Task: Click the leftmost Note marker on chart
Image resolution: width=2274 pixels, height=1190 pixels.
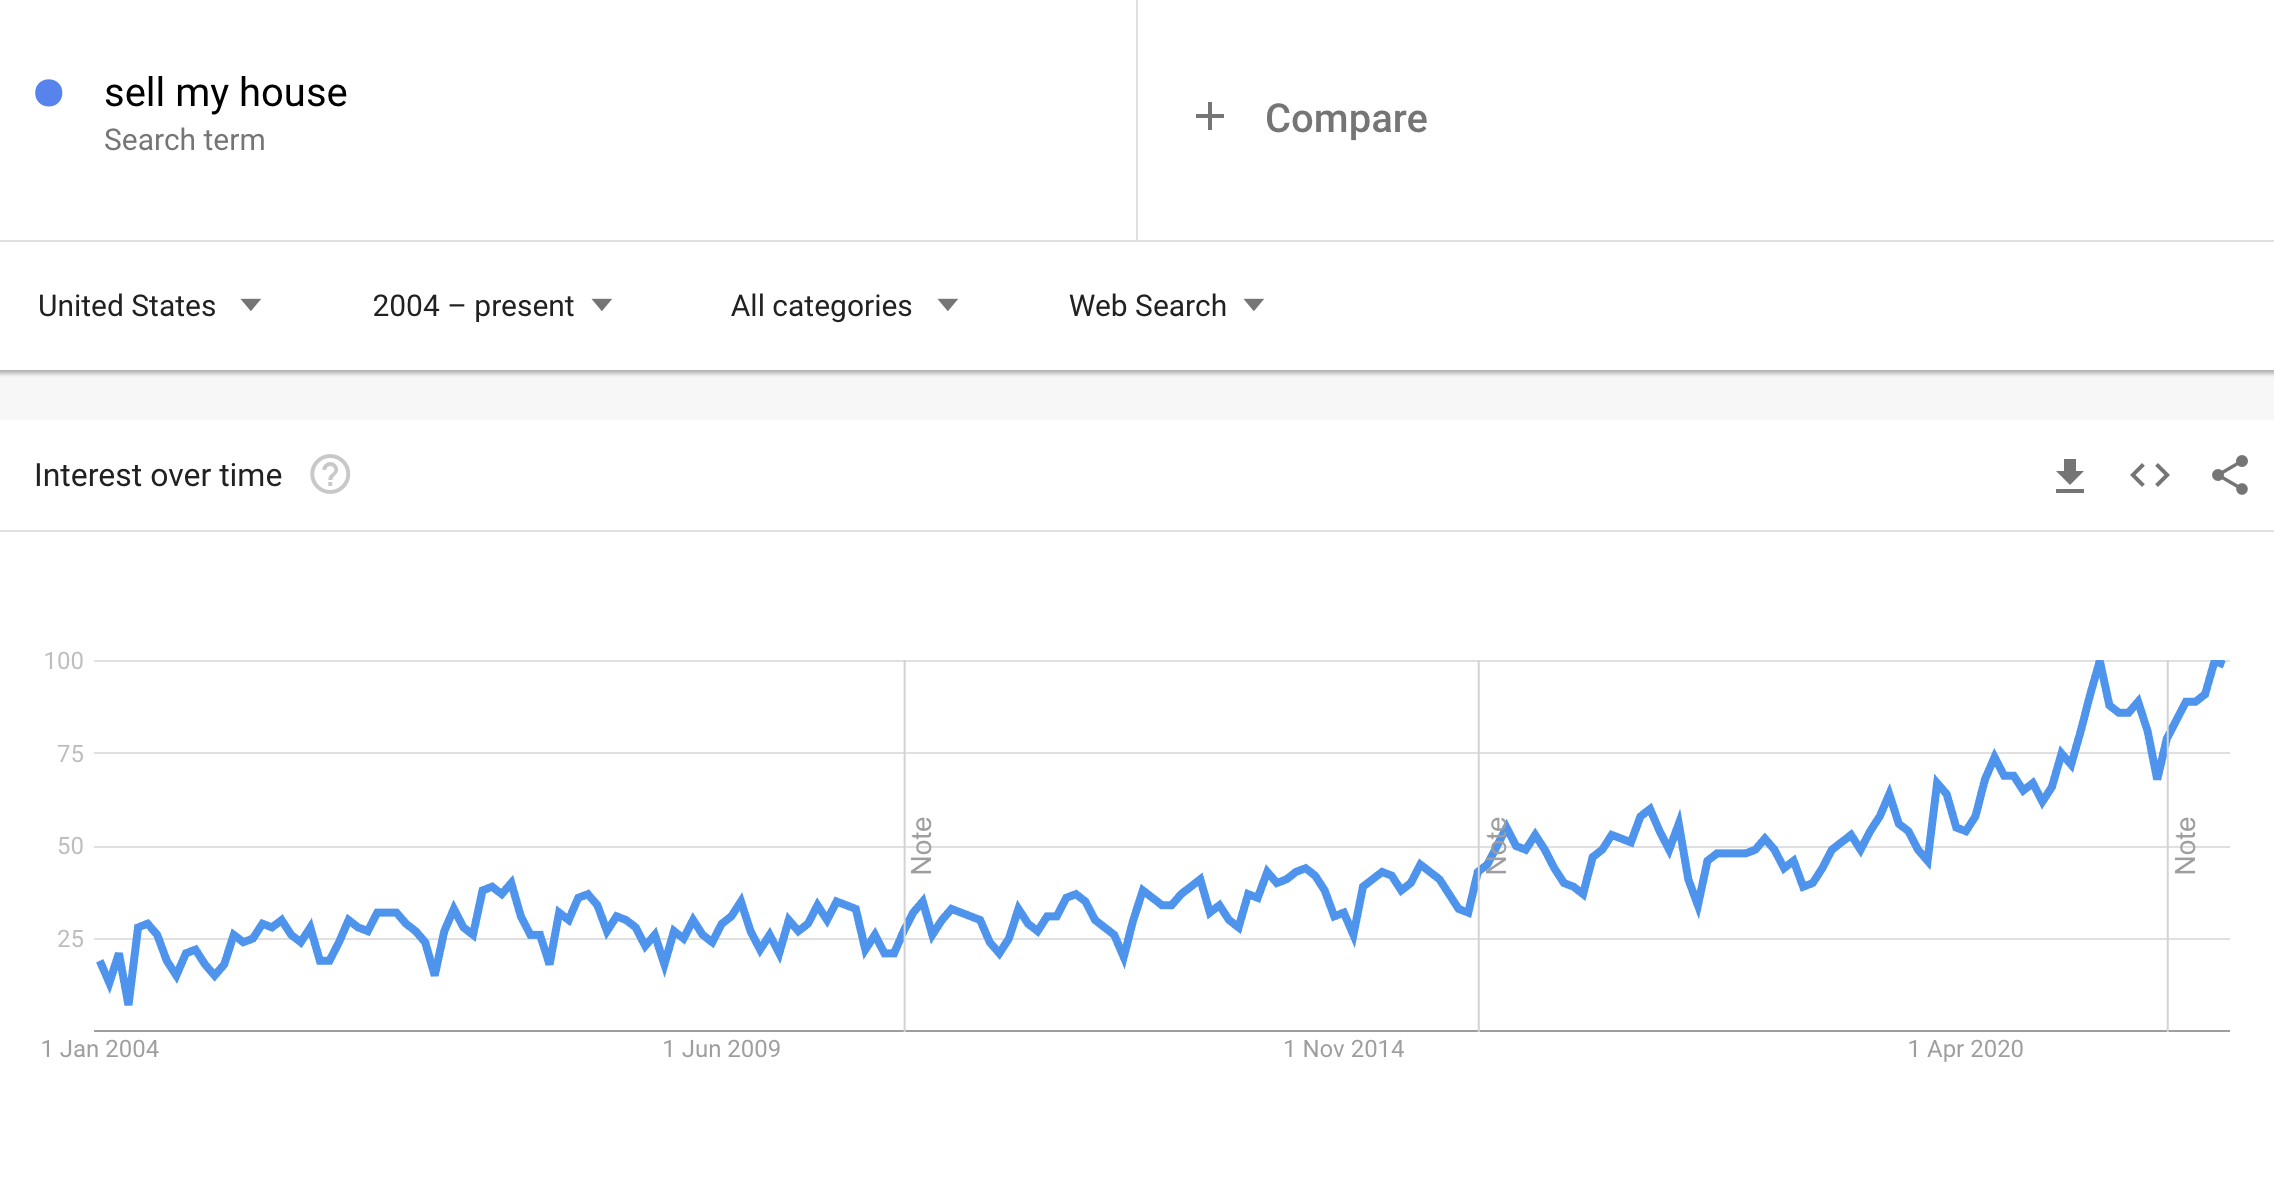Action: tap(921, 845)
